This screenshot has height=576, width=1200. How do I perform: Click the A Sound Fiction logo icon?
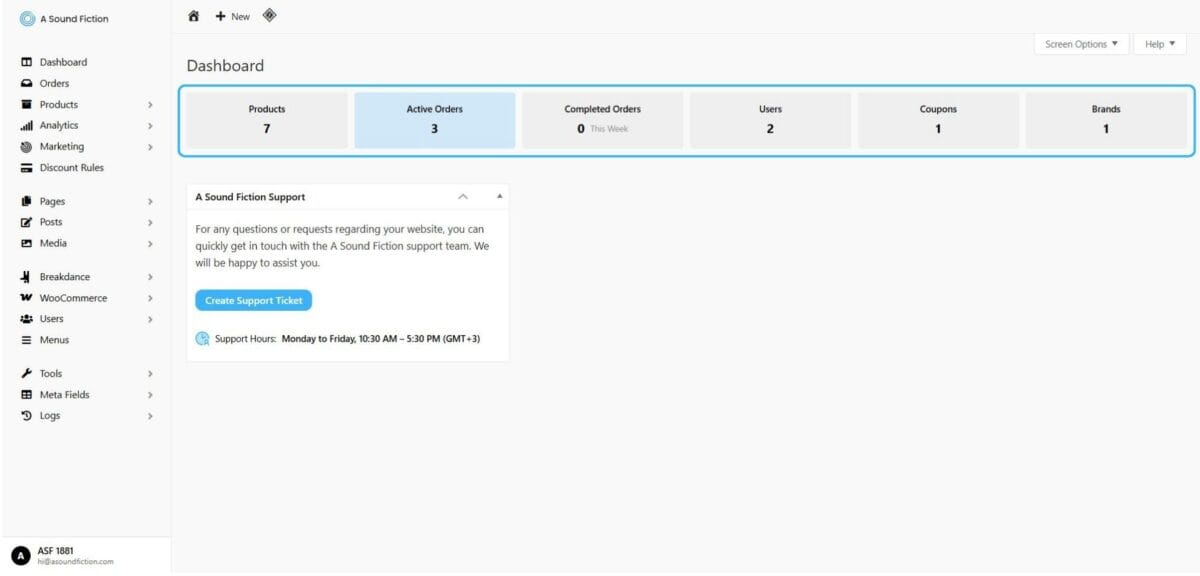[x=27, y=19]
